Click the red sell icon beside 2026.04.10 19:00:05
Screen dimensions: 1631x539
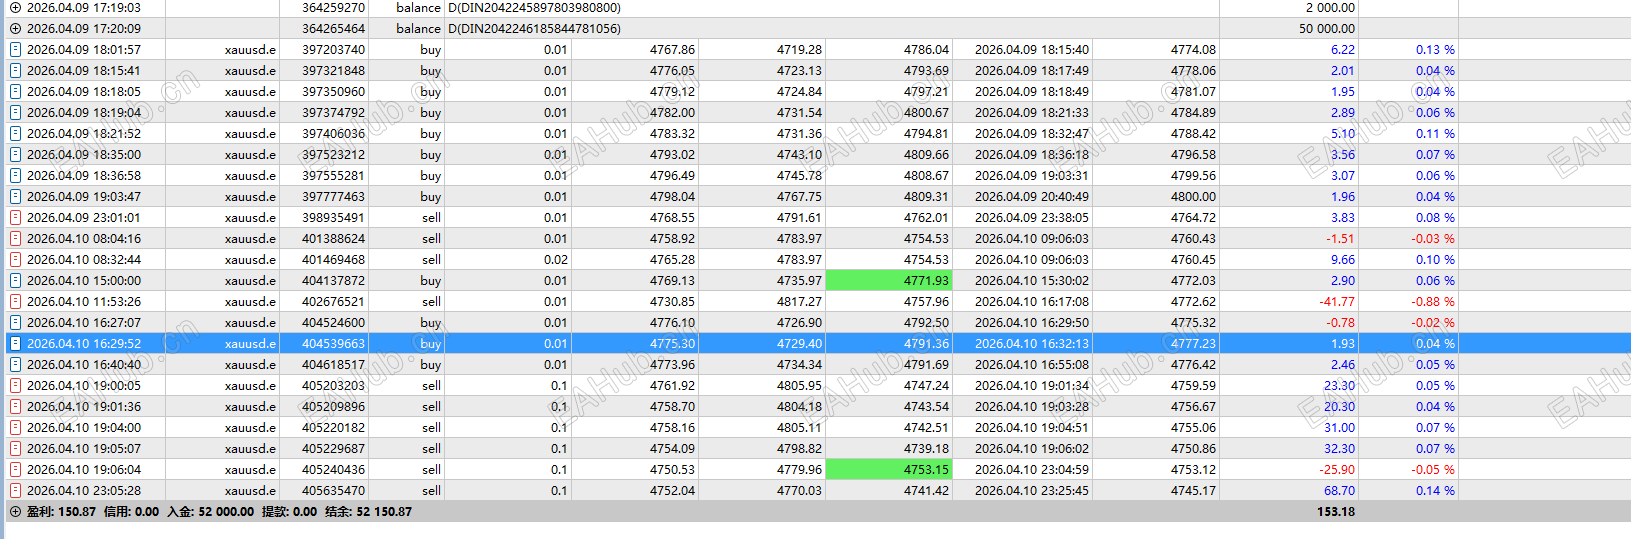pyautogui.click(x=15, y=385)
